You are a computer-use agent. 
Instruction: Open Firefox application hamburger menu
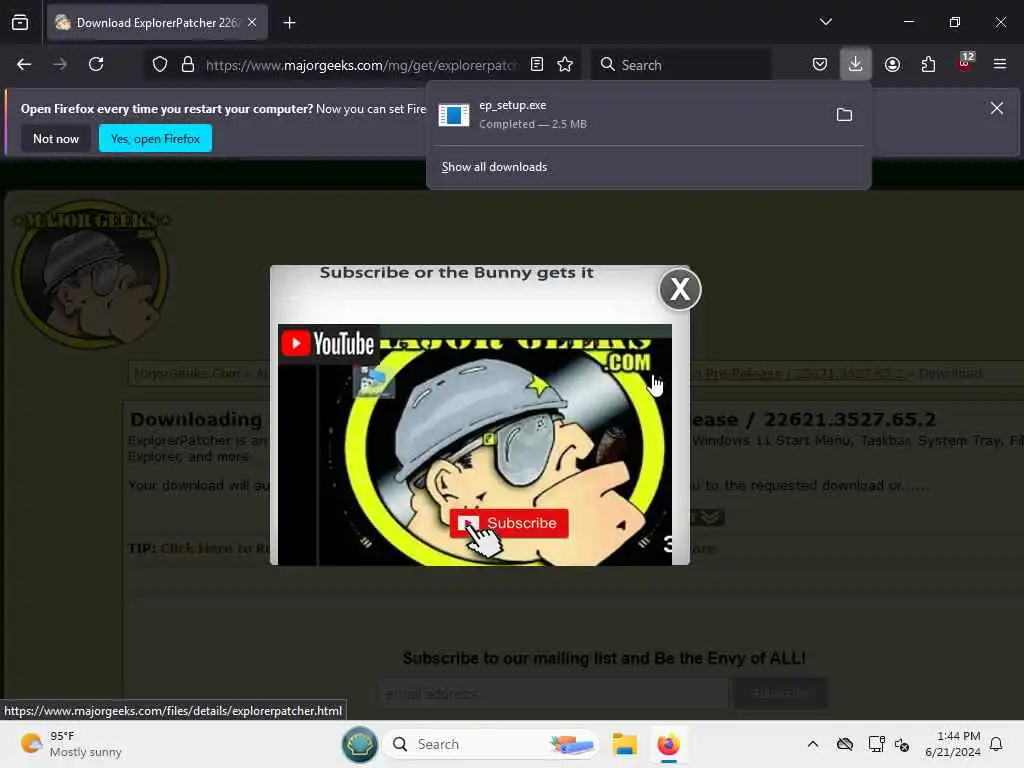[1000, 64]
